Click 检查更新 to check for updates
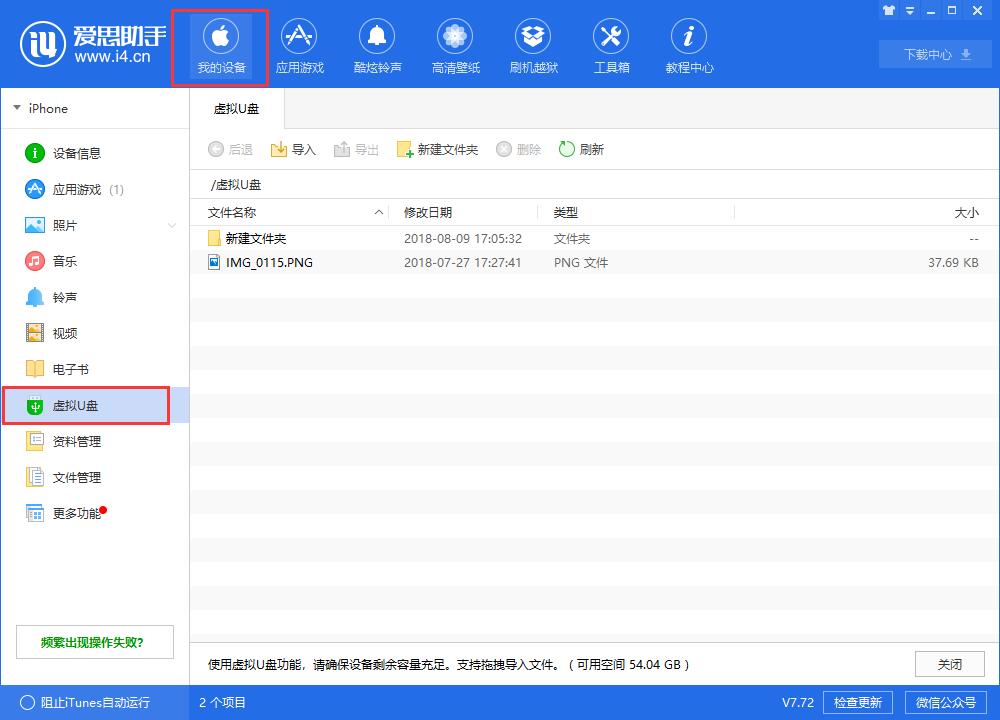The width and height of the screenshot is (1000, 720). pos(858,702)
